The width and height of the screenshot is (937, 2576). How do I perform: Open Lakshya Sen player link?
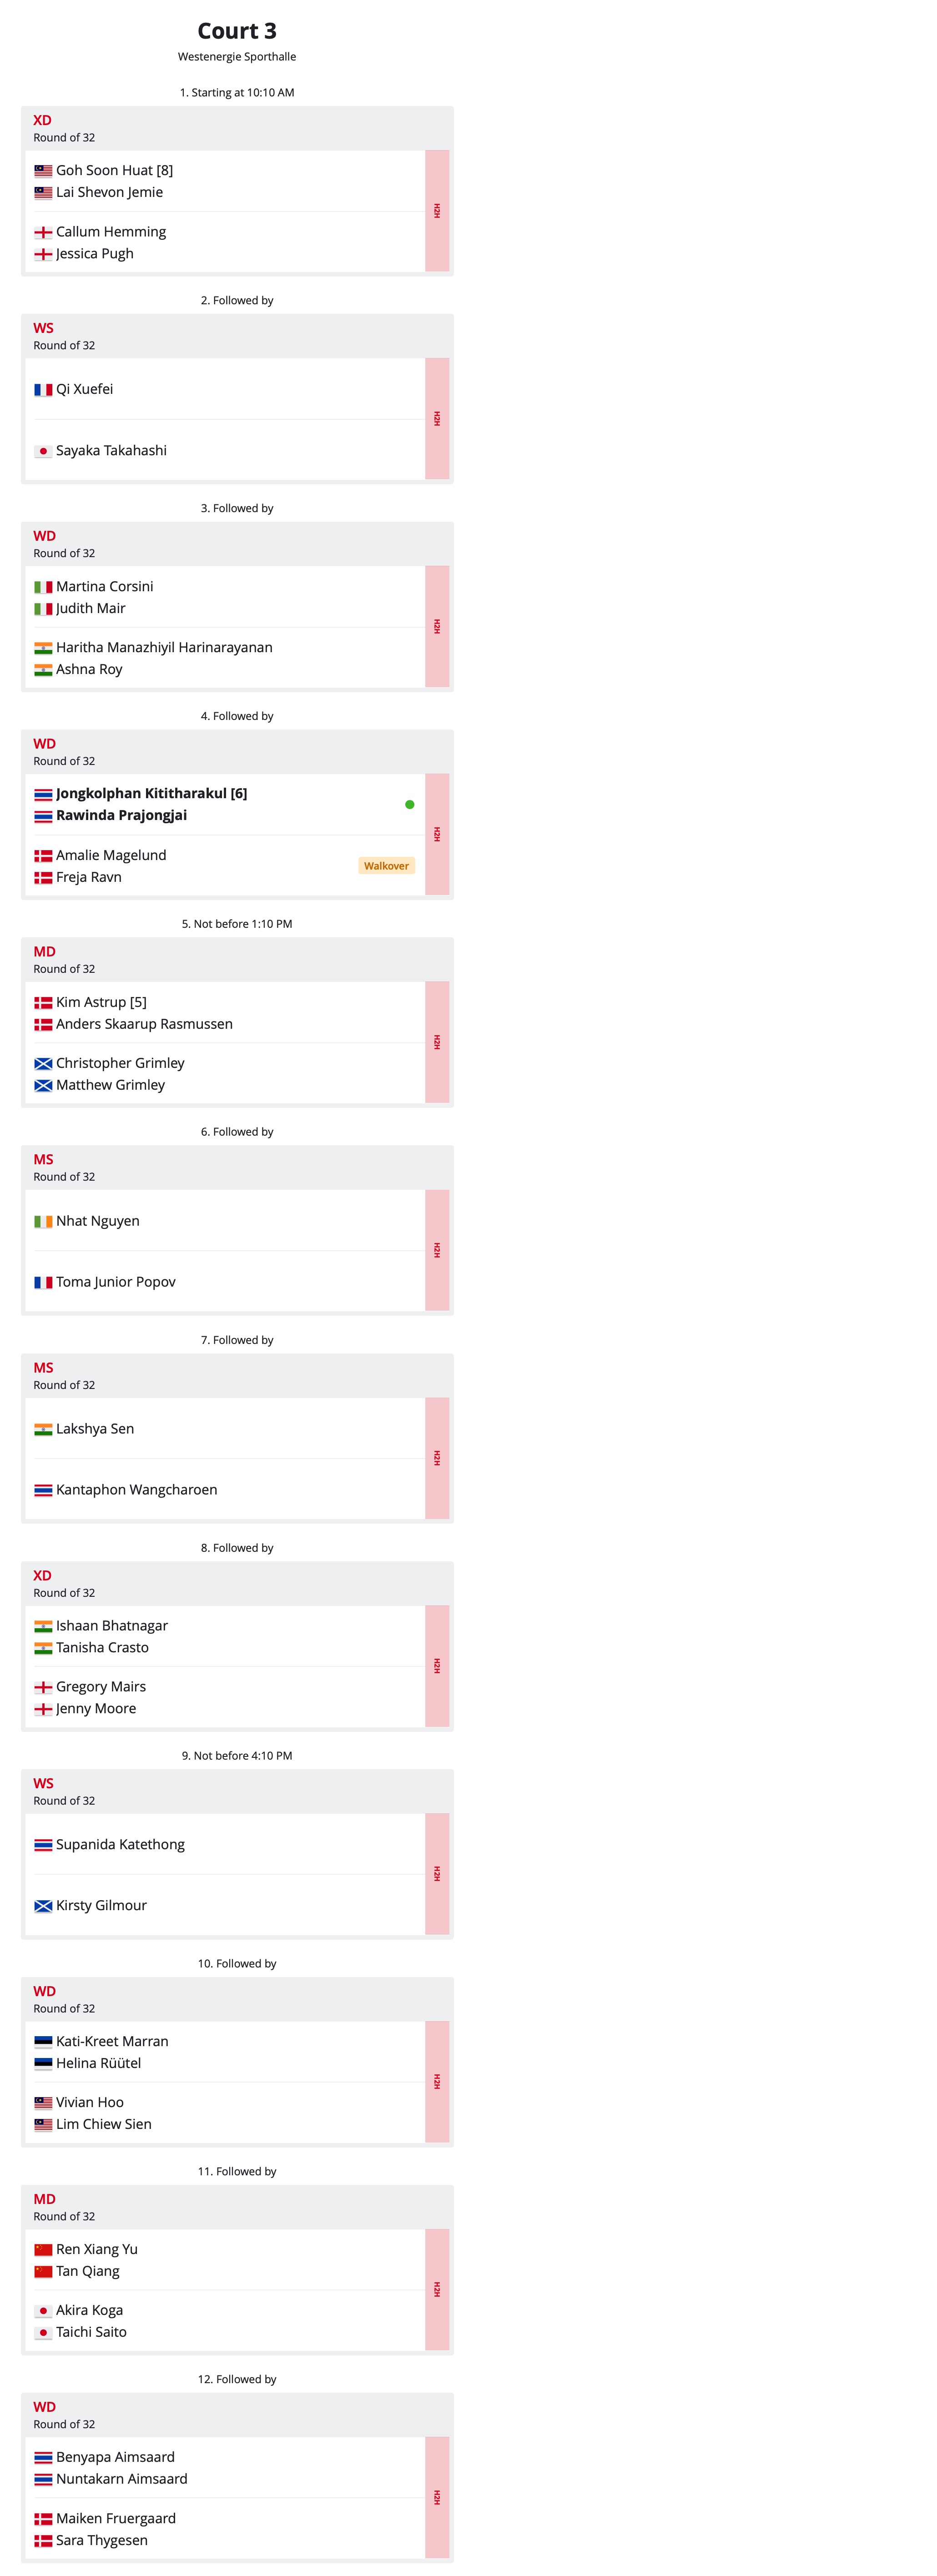pyautogui.click(x=95, y=1429)
